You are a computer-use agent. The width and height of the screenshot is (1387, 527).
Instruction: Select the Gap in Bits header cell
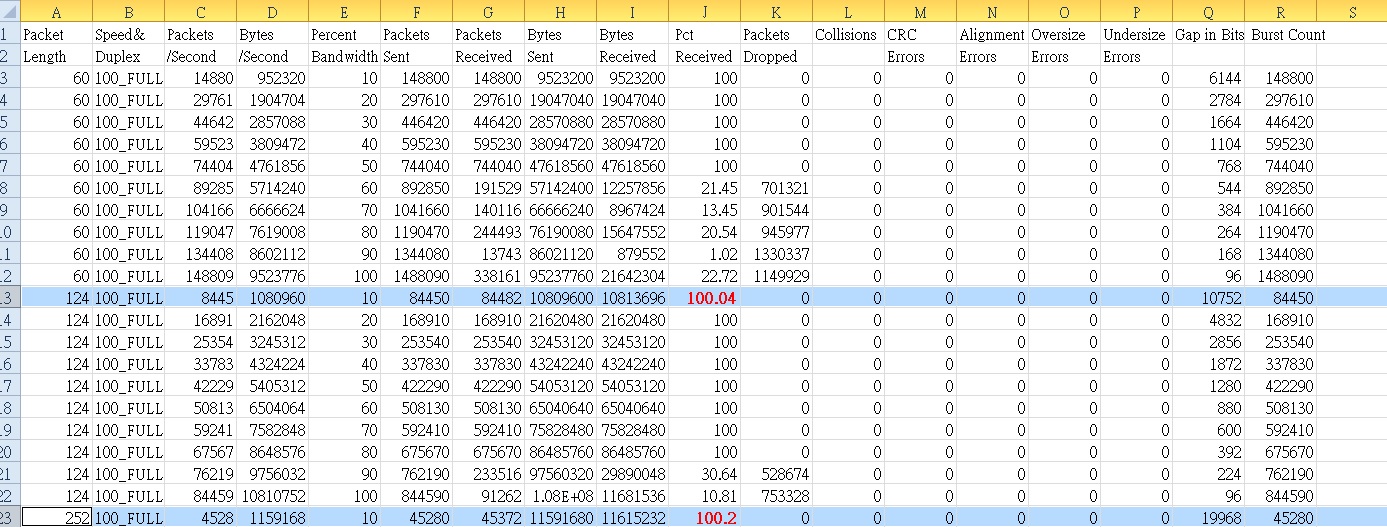tap(1208, 34)
